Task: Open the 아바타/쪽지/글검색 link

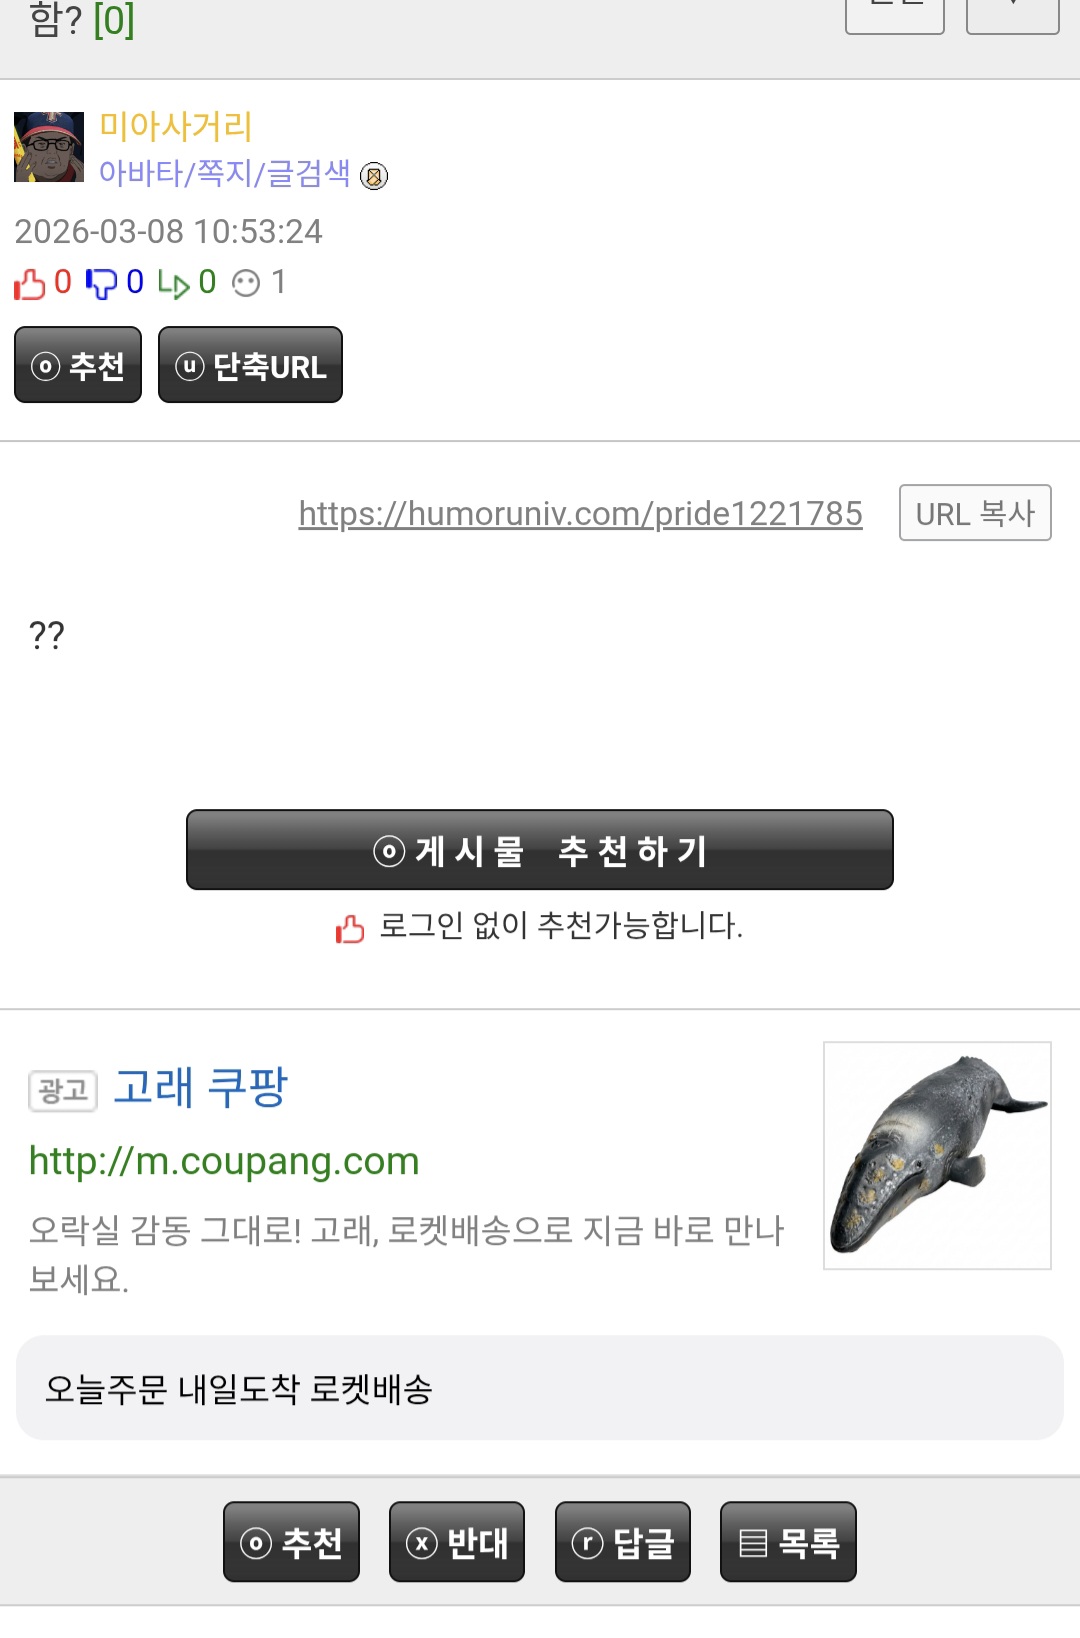Action: click(x=225, y=173)
